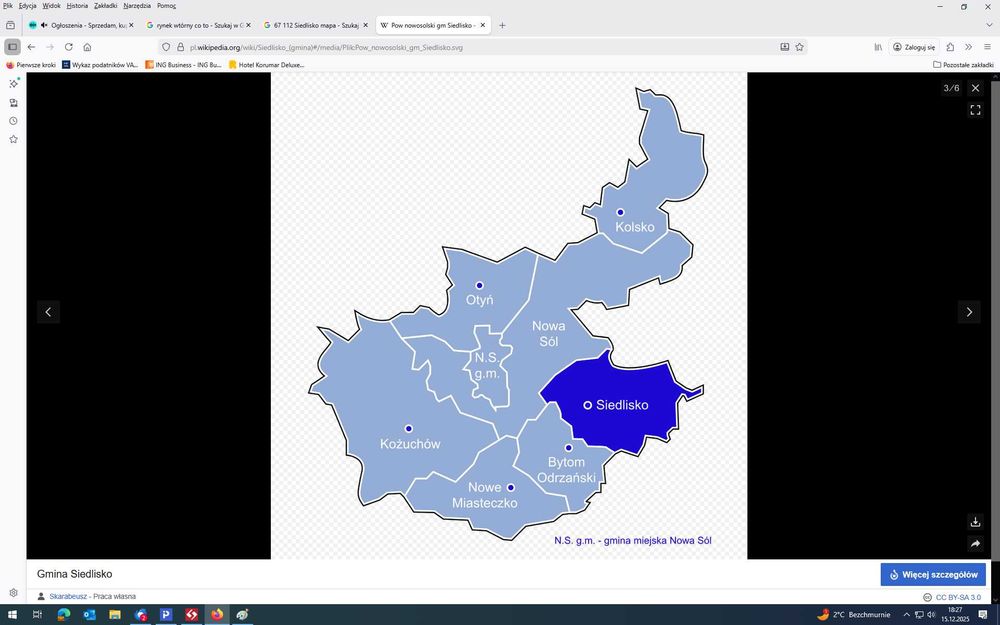Image resolution: width=1000 pixels, height=625 pixels.
Task: Bookmark this page with the star
Action: click(x=799, y=47)
